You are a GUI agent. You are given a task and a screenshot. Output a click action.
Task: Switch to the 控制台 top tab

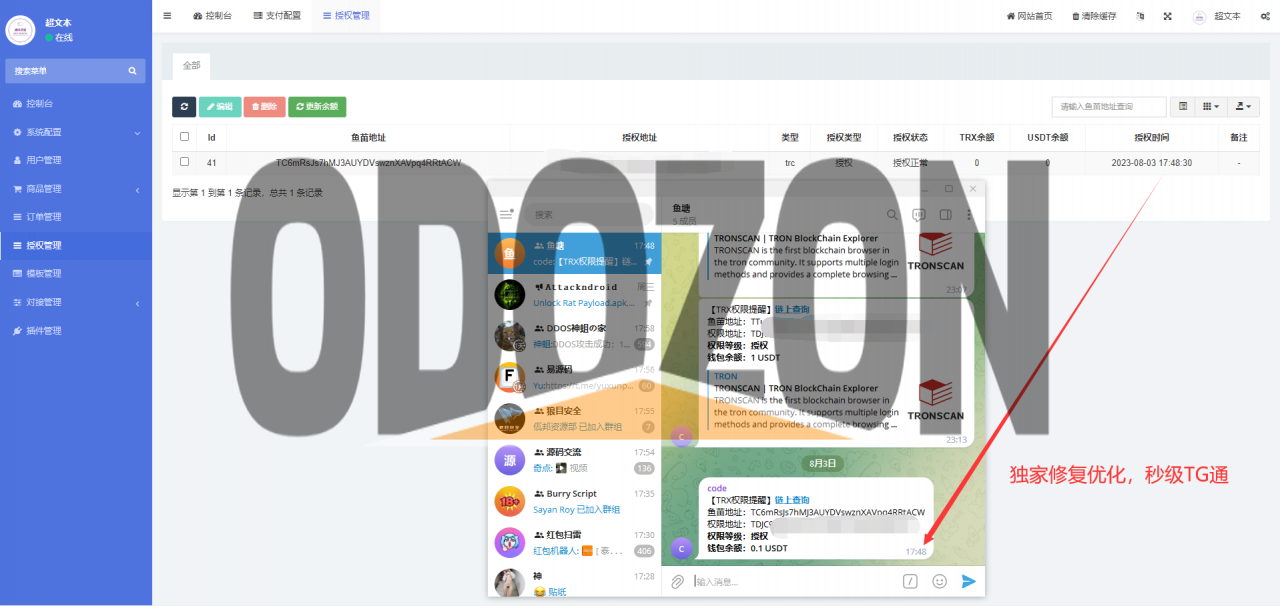pos(212,16)
